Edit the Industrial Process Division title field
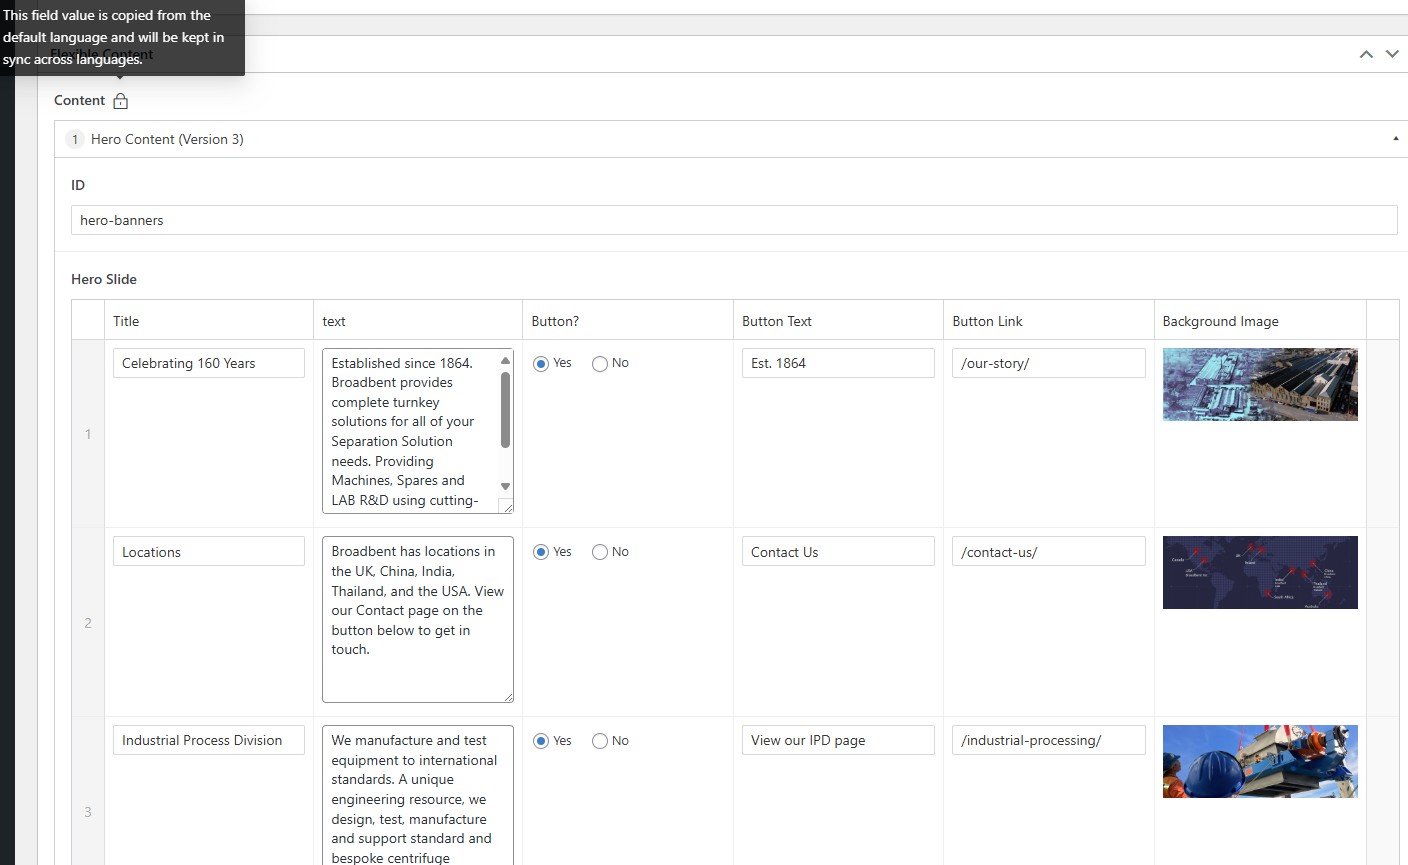Viewport: 1408px width, 865px height. 209,740
